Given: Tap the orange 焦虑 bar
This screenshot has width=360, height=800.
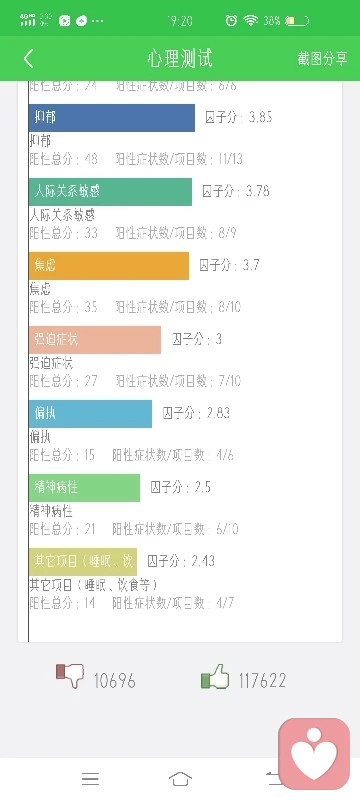Looking at the screenshot, I should [109, 266].
